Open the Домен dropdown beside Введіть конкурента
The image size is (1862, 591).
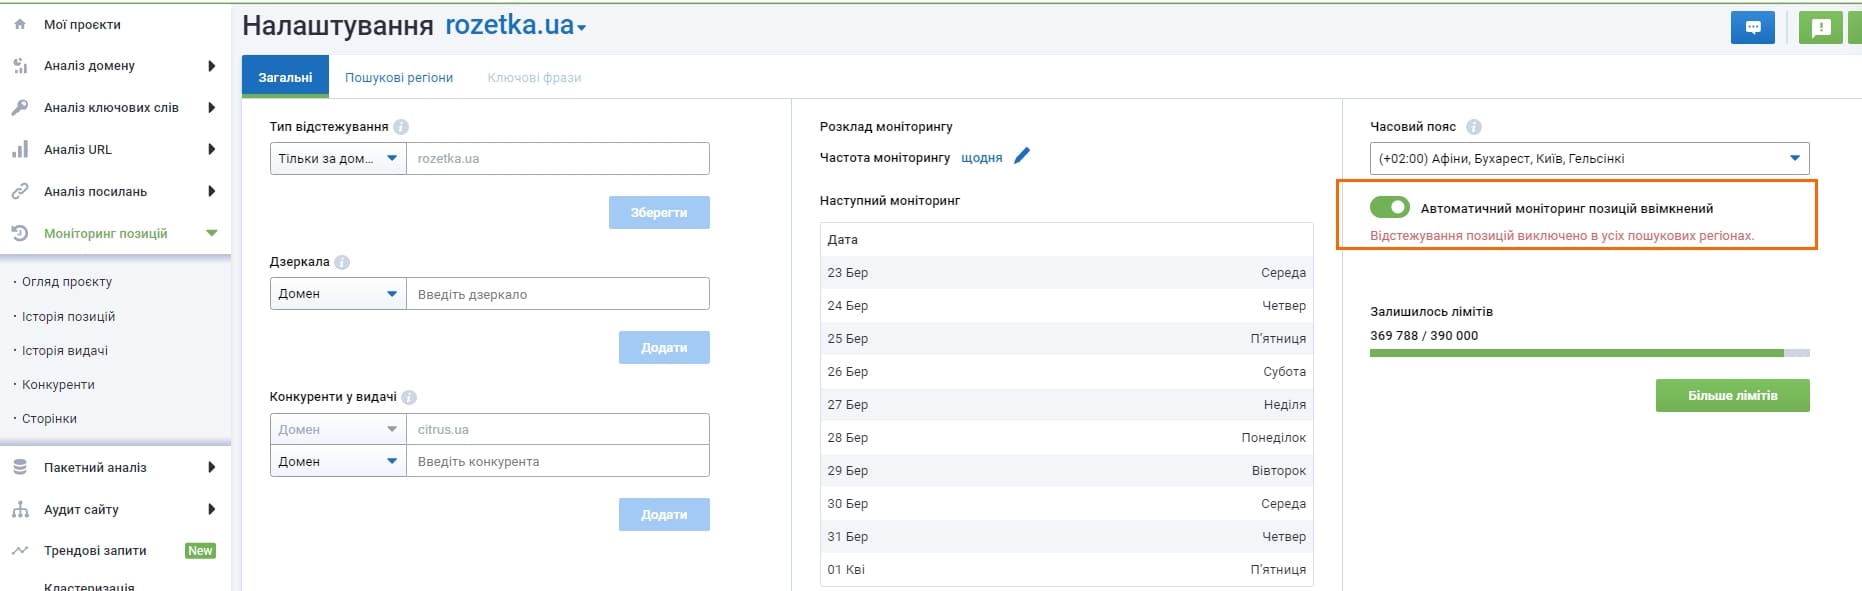pyautogui.click(x=338, y=461)
